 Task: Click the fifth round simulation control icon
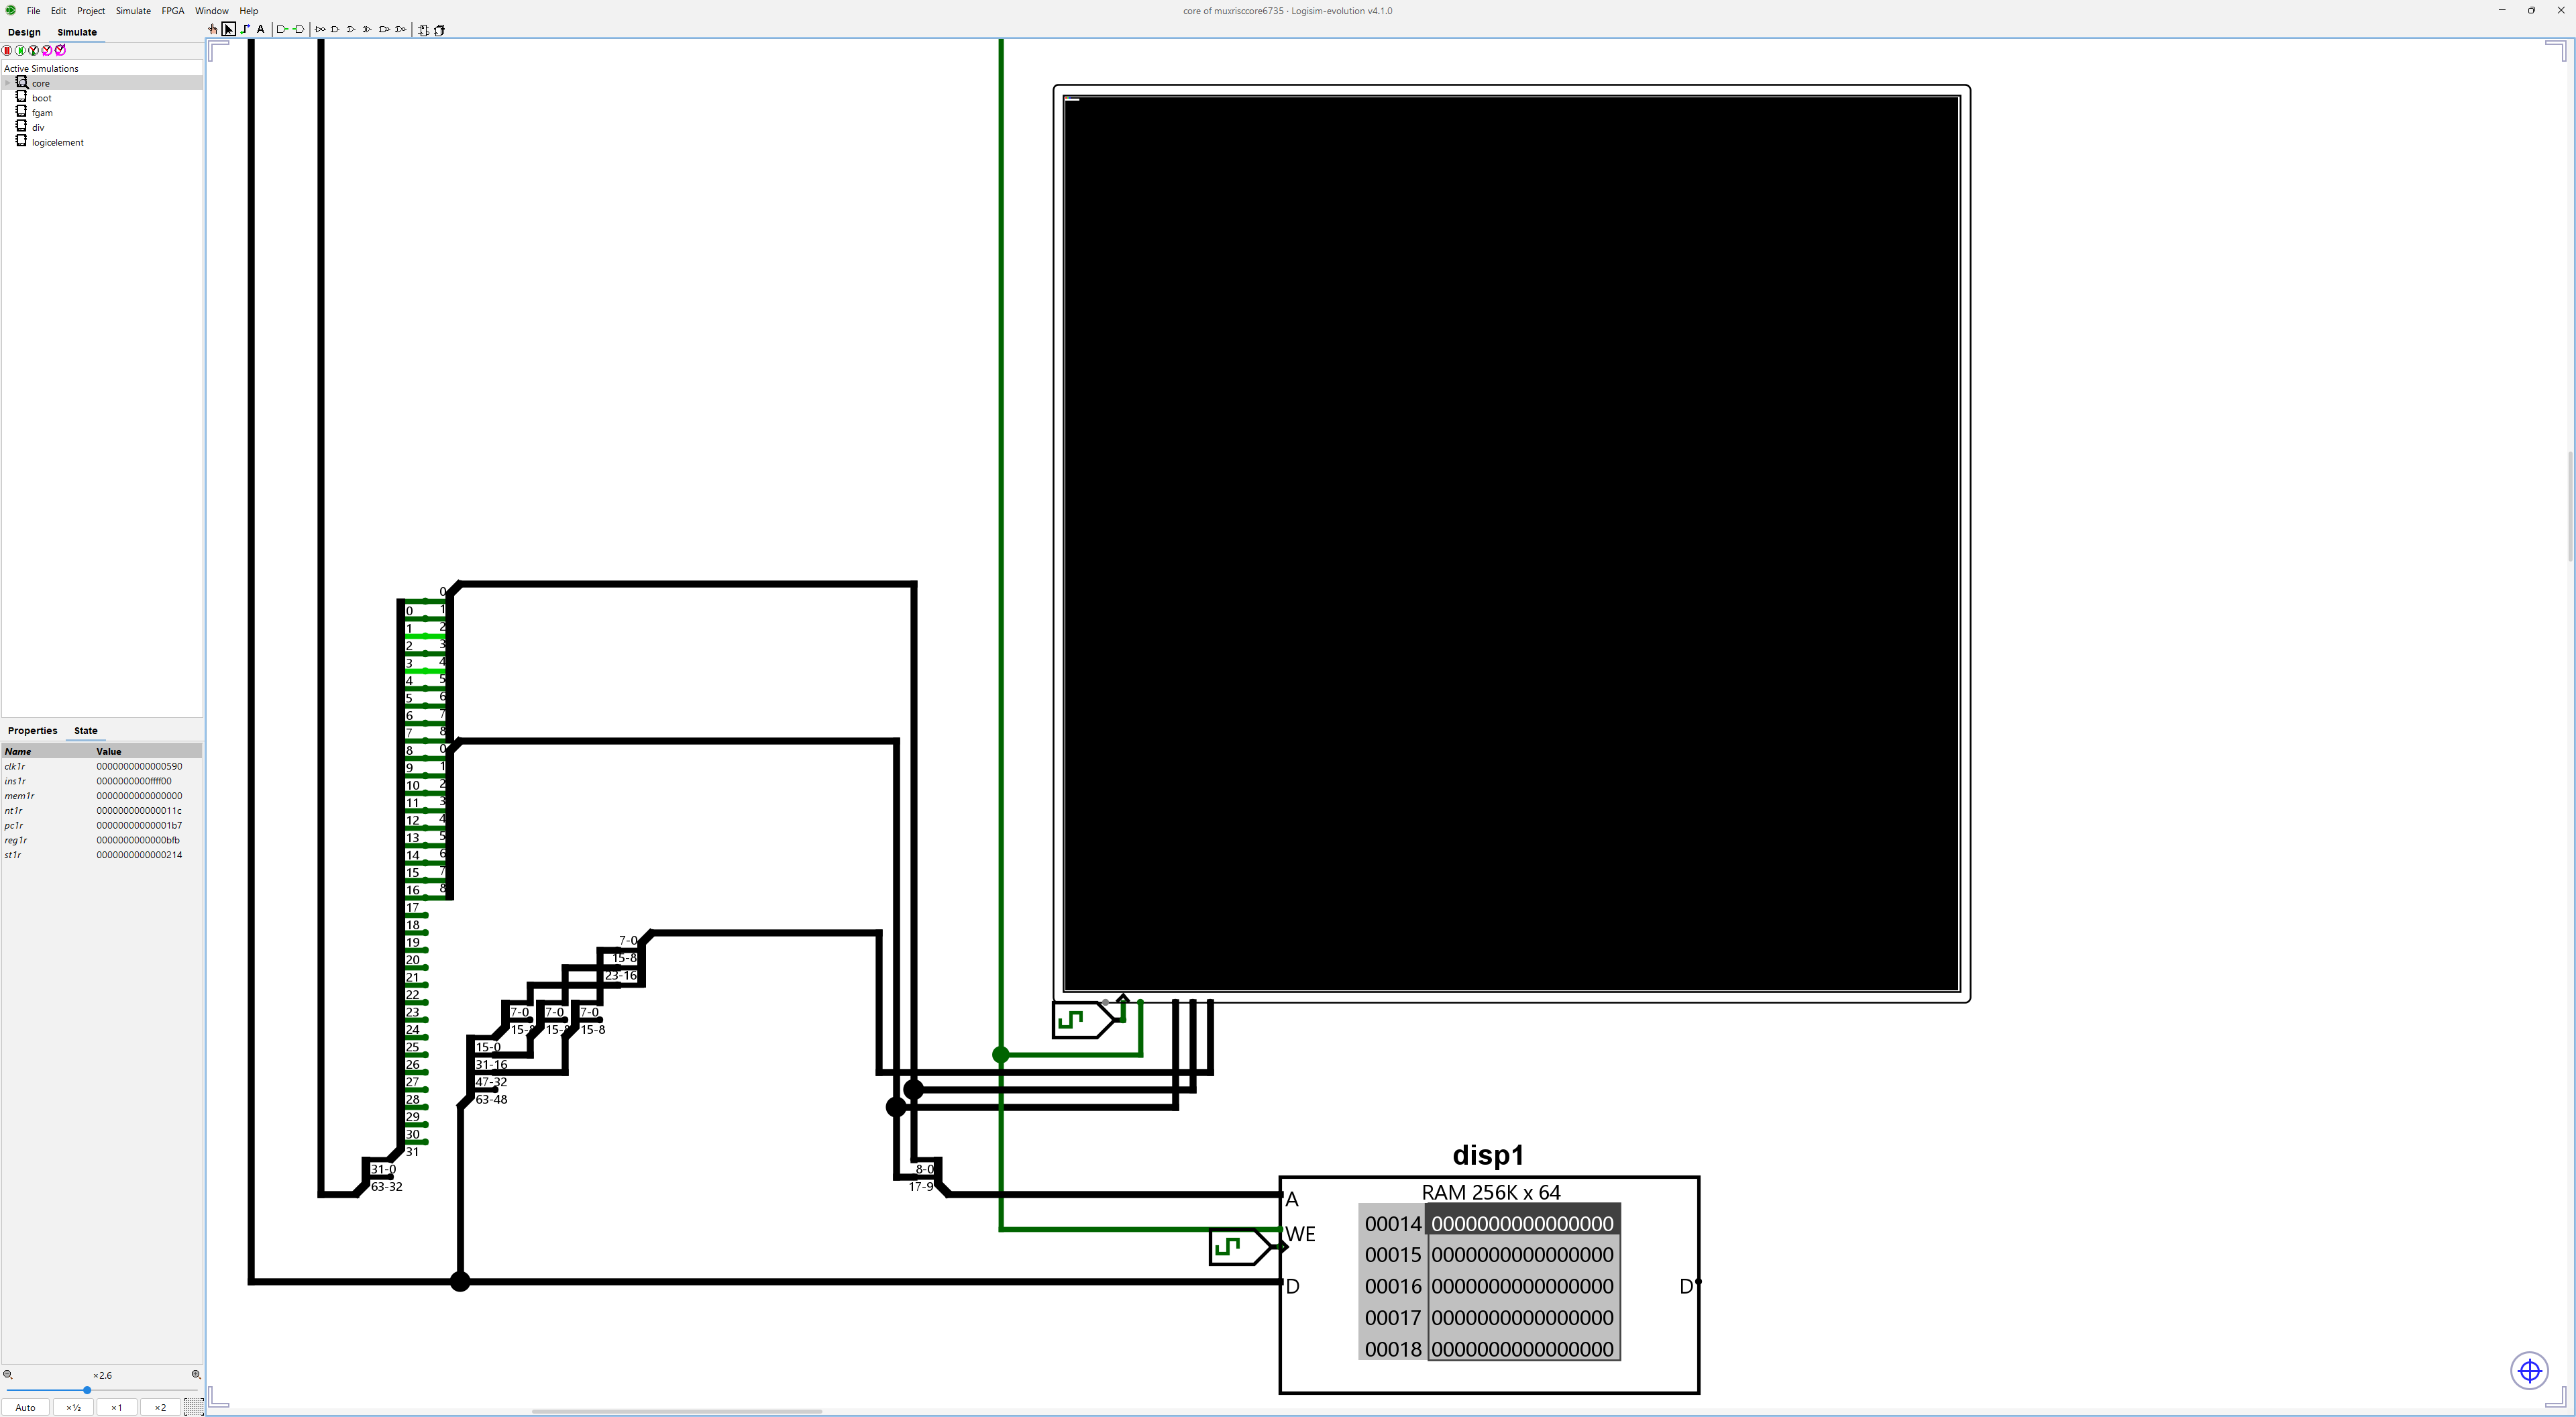click(60, 50)
